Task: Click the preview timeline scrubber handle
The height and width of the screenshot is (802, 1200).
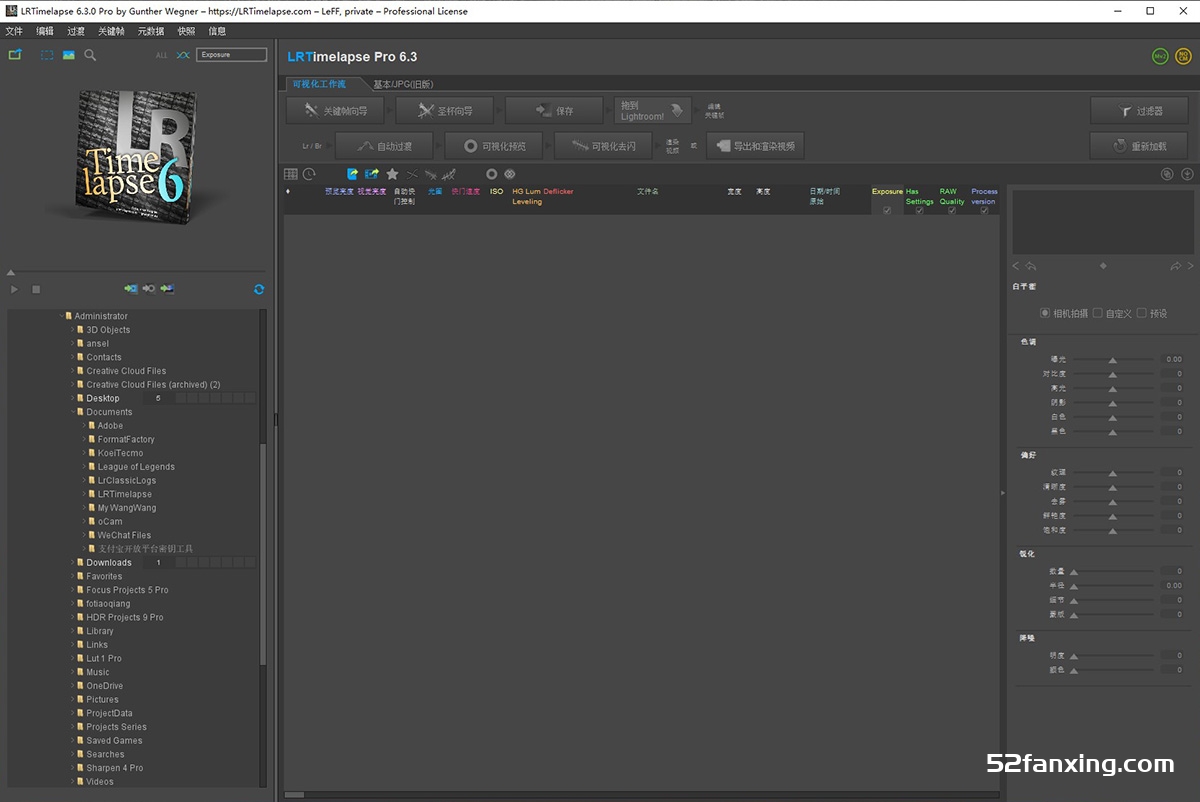Action: [11, 272]
